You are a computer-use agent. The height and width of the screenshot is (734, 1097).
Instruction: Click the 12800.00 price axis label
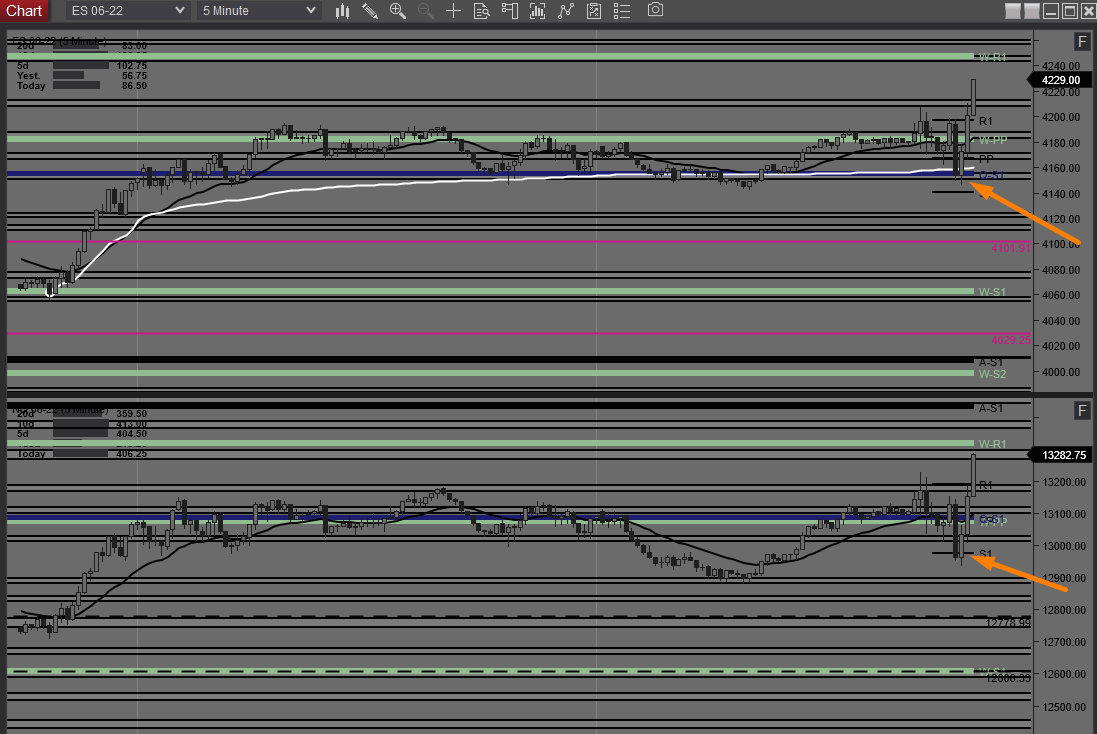coord(1063,610)
